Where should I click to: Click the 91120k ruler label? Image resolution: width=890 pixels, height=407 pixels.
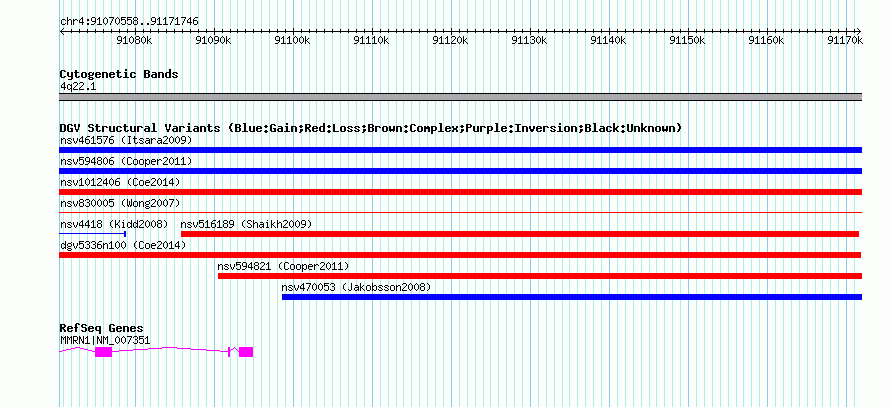tap(451, 40)
